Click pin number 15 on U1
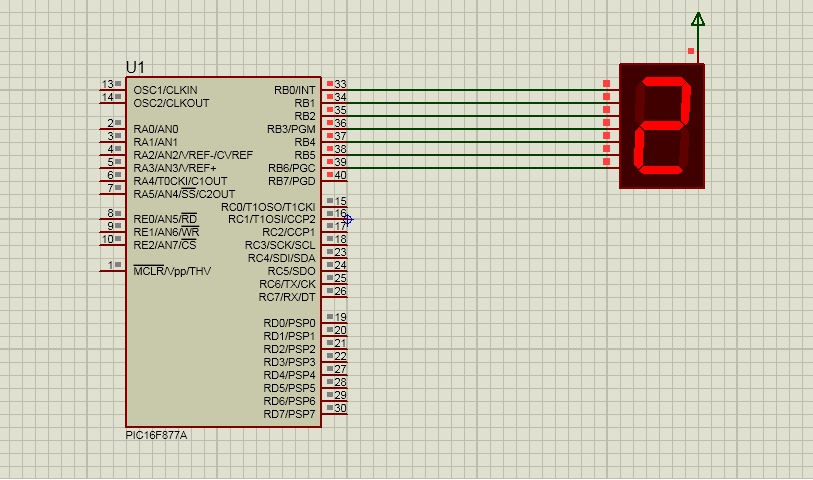The image size is (813, 480). pyautogui.click(x=340, y=201)
